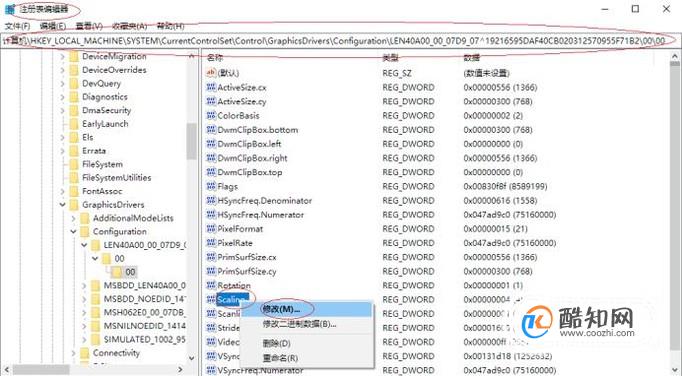Image resolution: width=682 pixels, height=376 pixels.
Task: Click the ActiveSize.cy value icon
Action: [x=211, y=101]
